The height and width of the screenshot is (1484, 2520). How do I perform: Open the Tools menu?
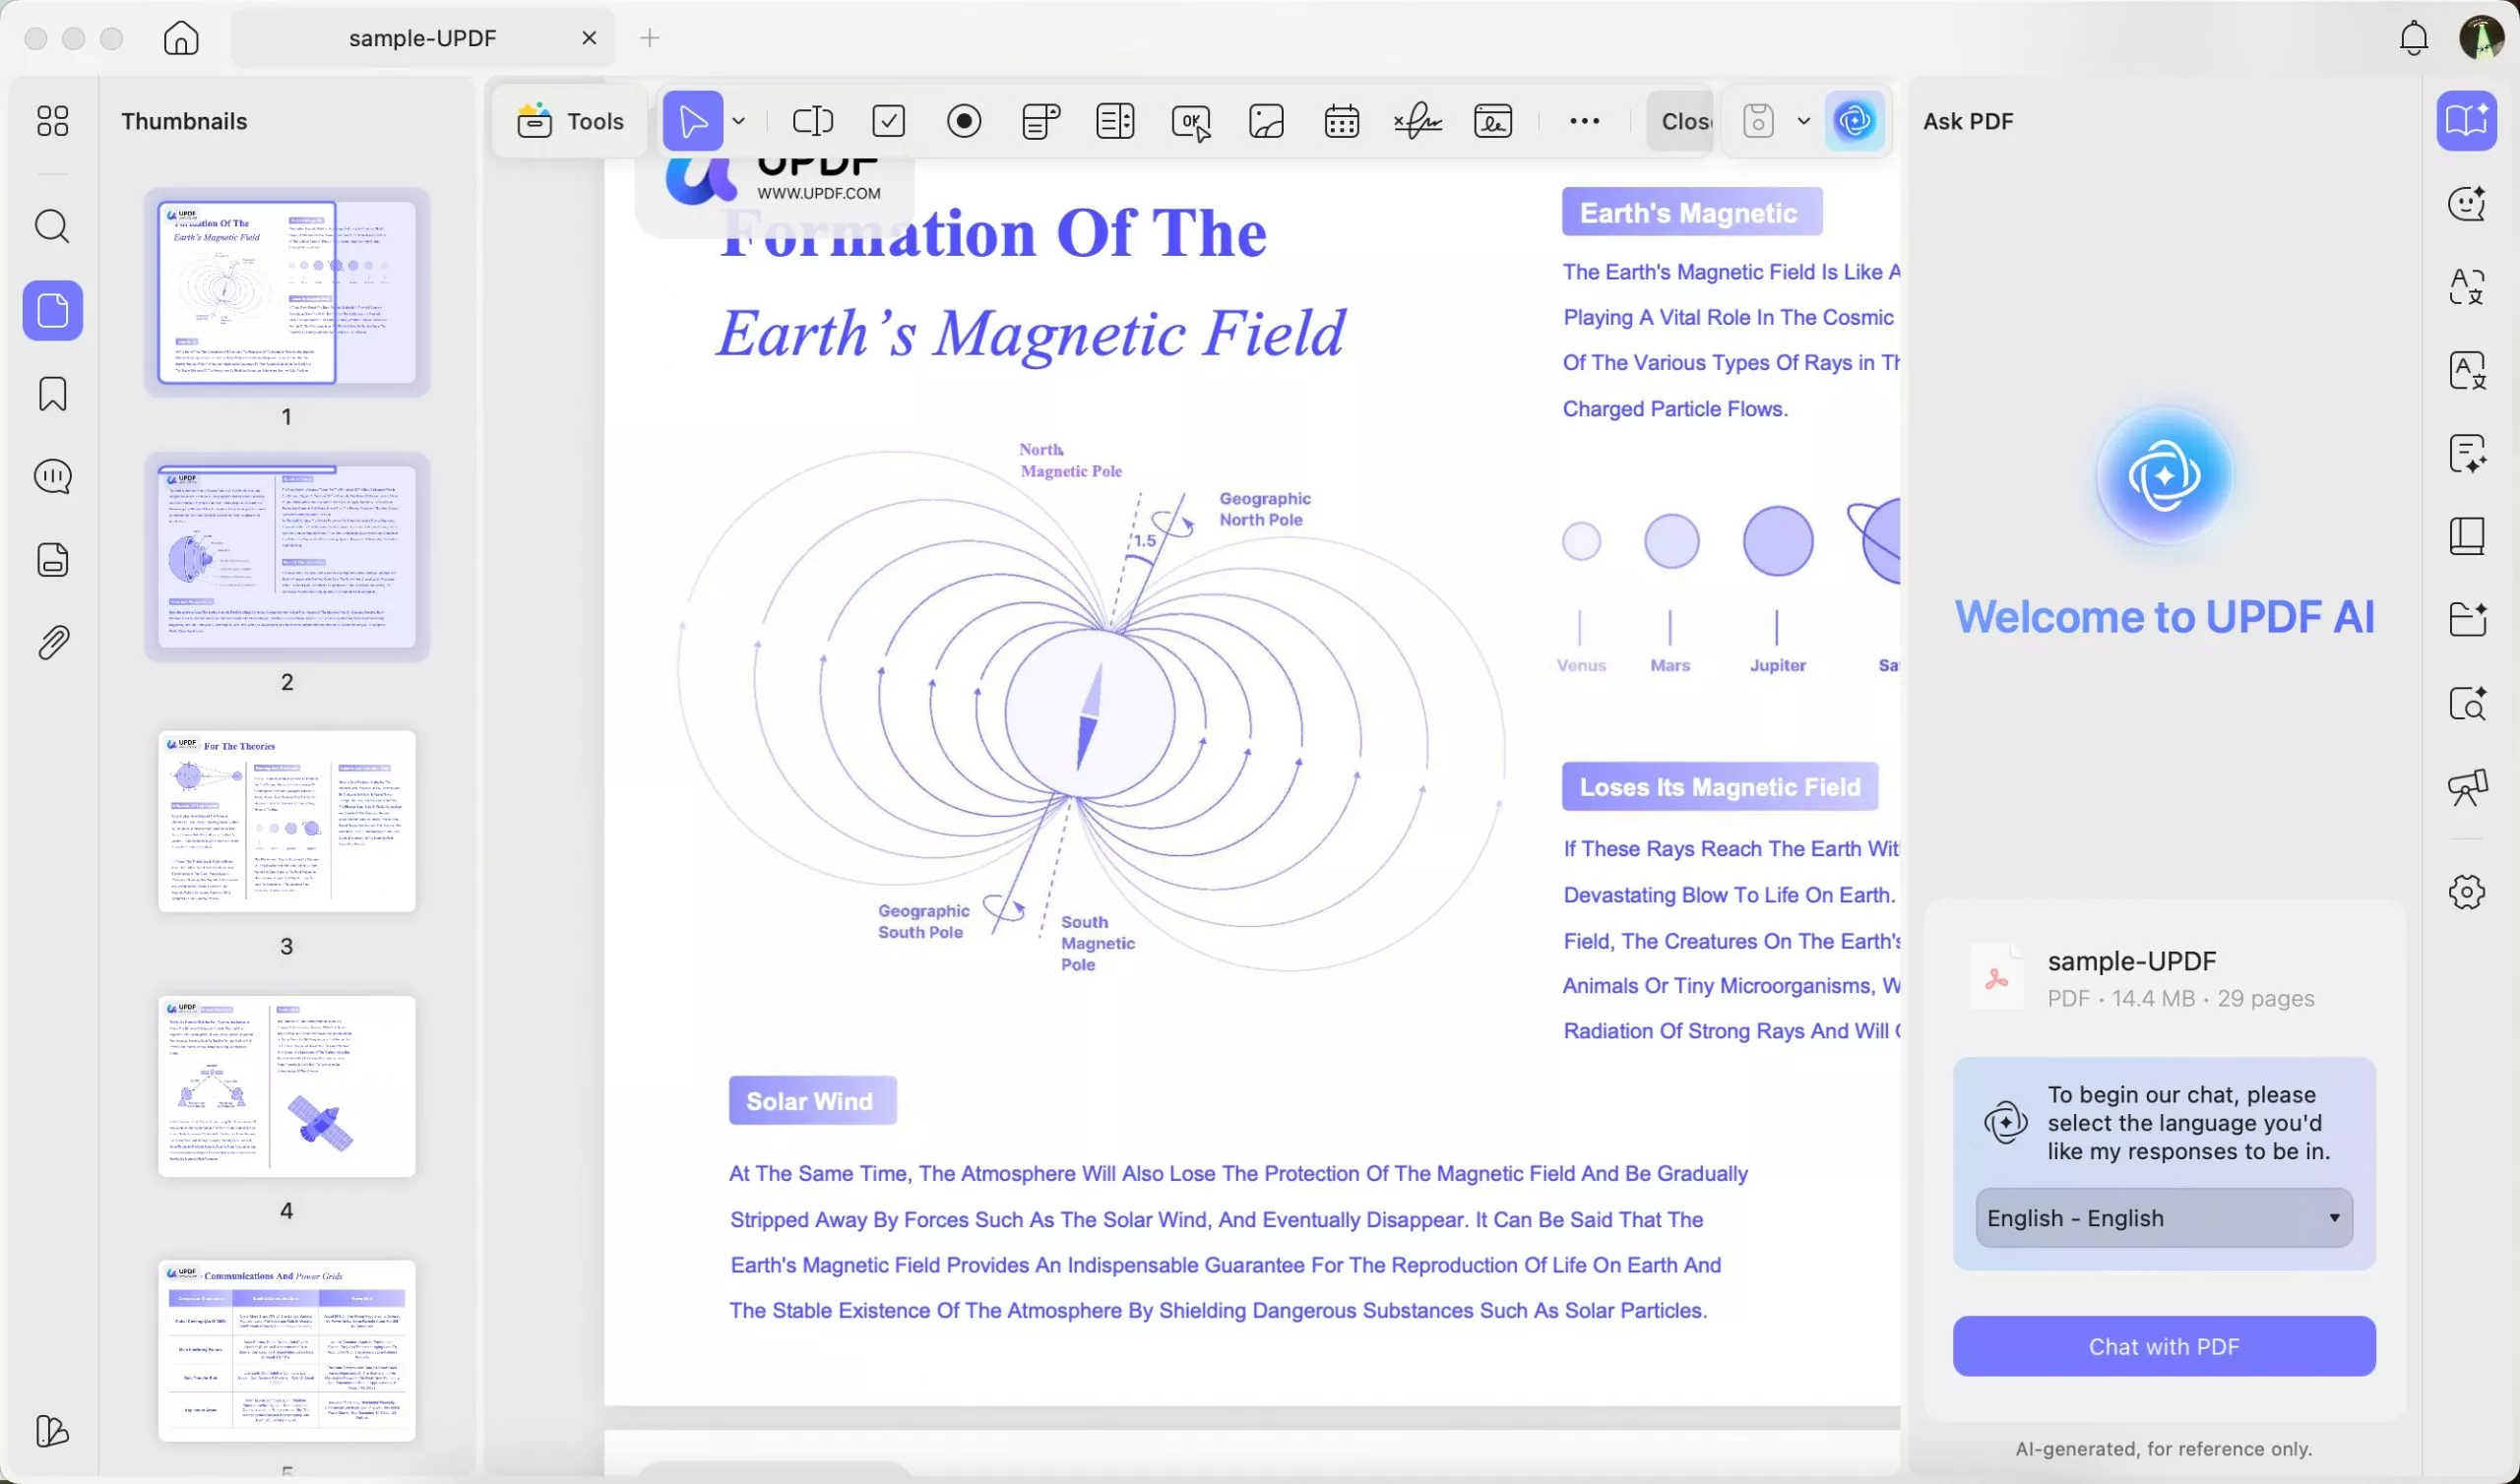point(571,121)
